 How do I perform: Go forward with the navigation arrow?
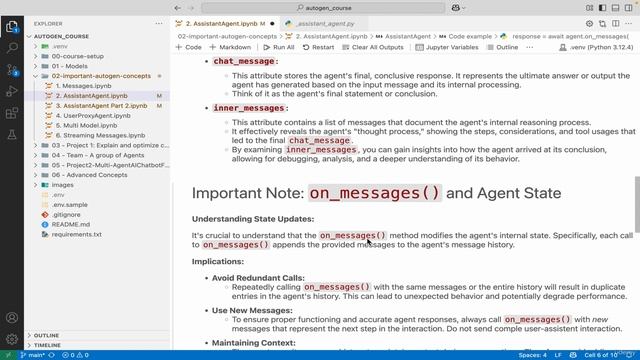point(191,8)
